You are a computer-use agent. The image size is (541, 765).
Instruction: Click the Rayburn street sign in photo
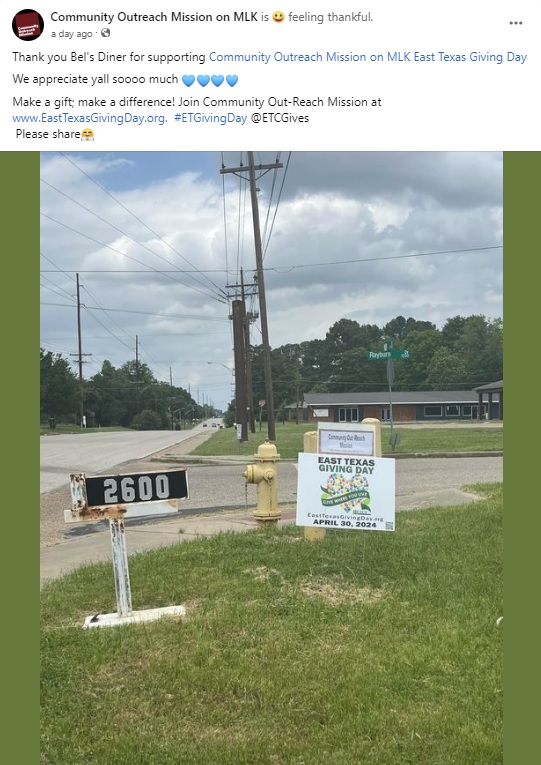coord(387,355)
